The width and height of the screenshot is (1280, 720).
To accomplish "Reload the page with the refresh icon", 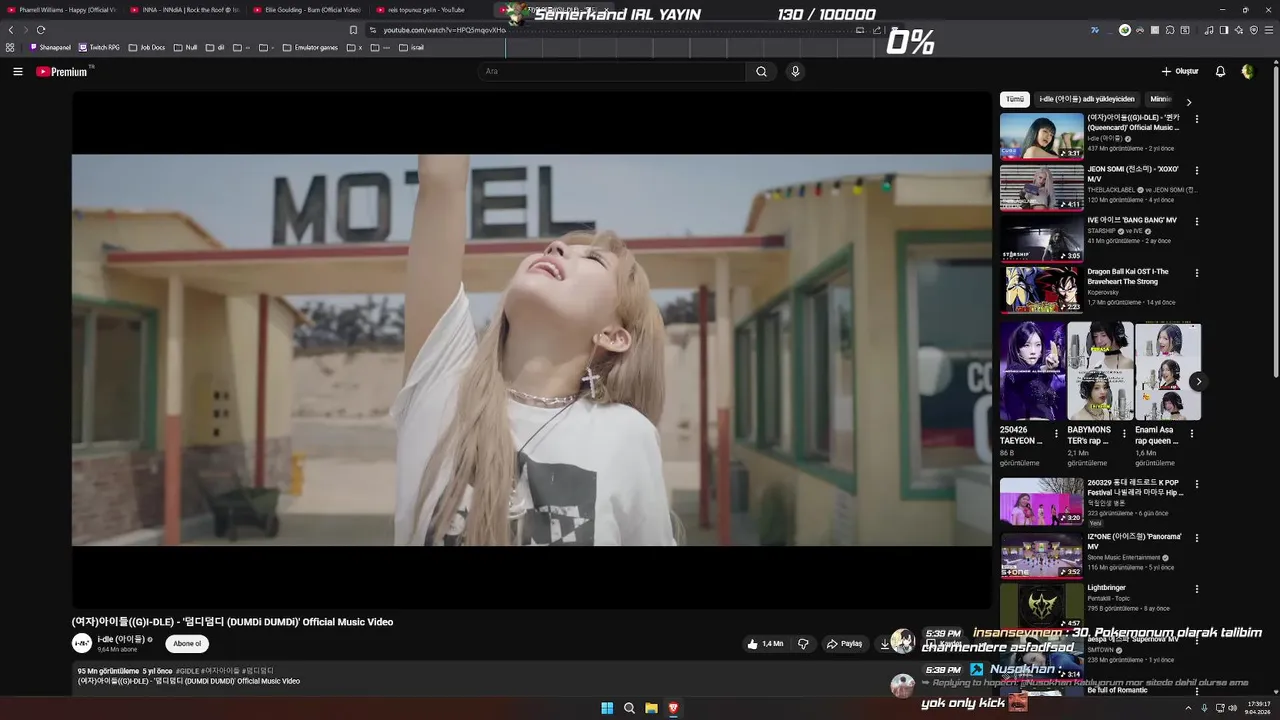I will [41, 30].
